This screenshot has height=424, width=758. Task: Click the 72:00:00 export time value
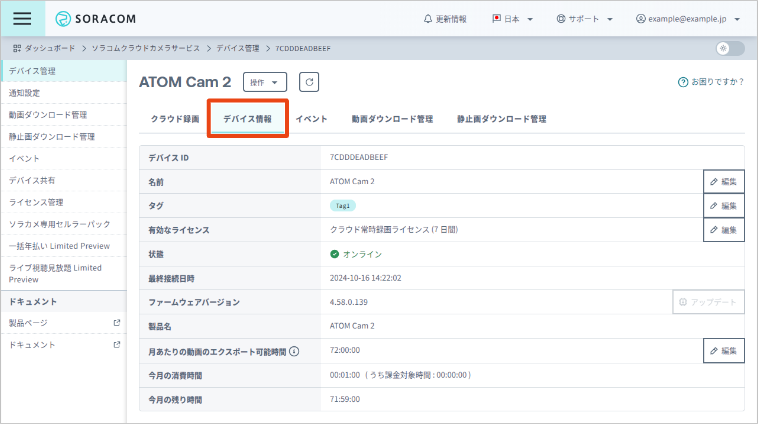coord(345,350)
